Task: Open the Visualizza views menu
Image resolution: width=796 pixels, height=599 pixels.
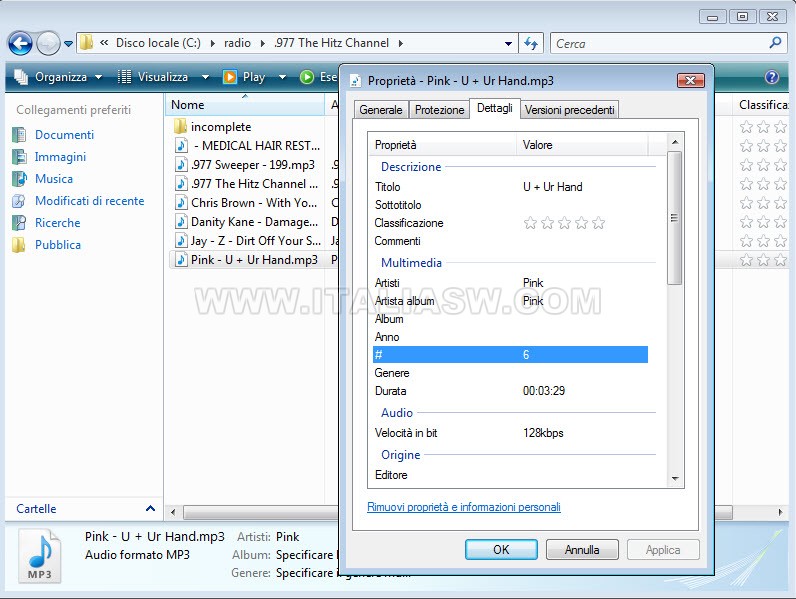Action: coord(163,77)
